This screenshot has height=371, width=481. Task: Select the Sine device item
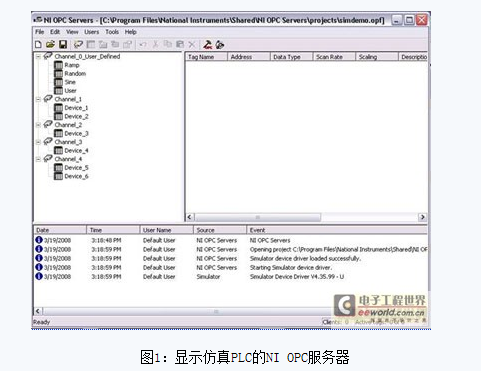(x=70, y=82)
